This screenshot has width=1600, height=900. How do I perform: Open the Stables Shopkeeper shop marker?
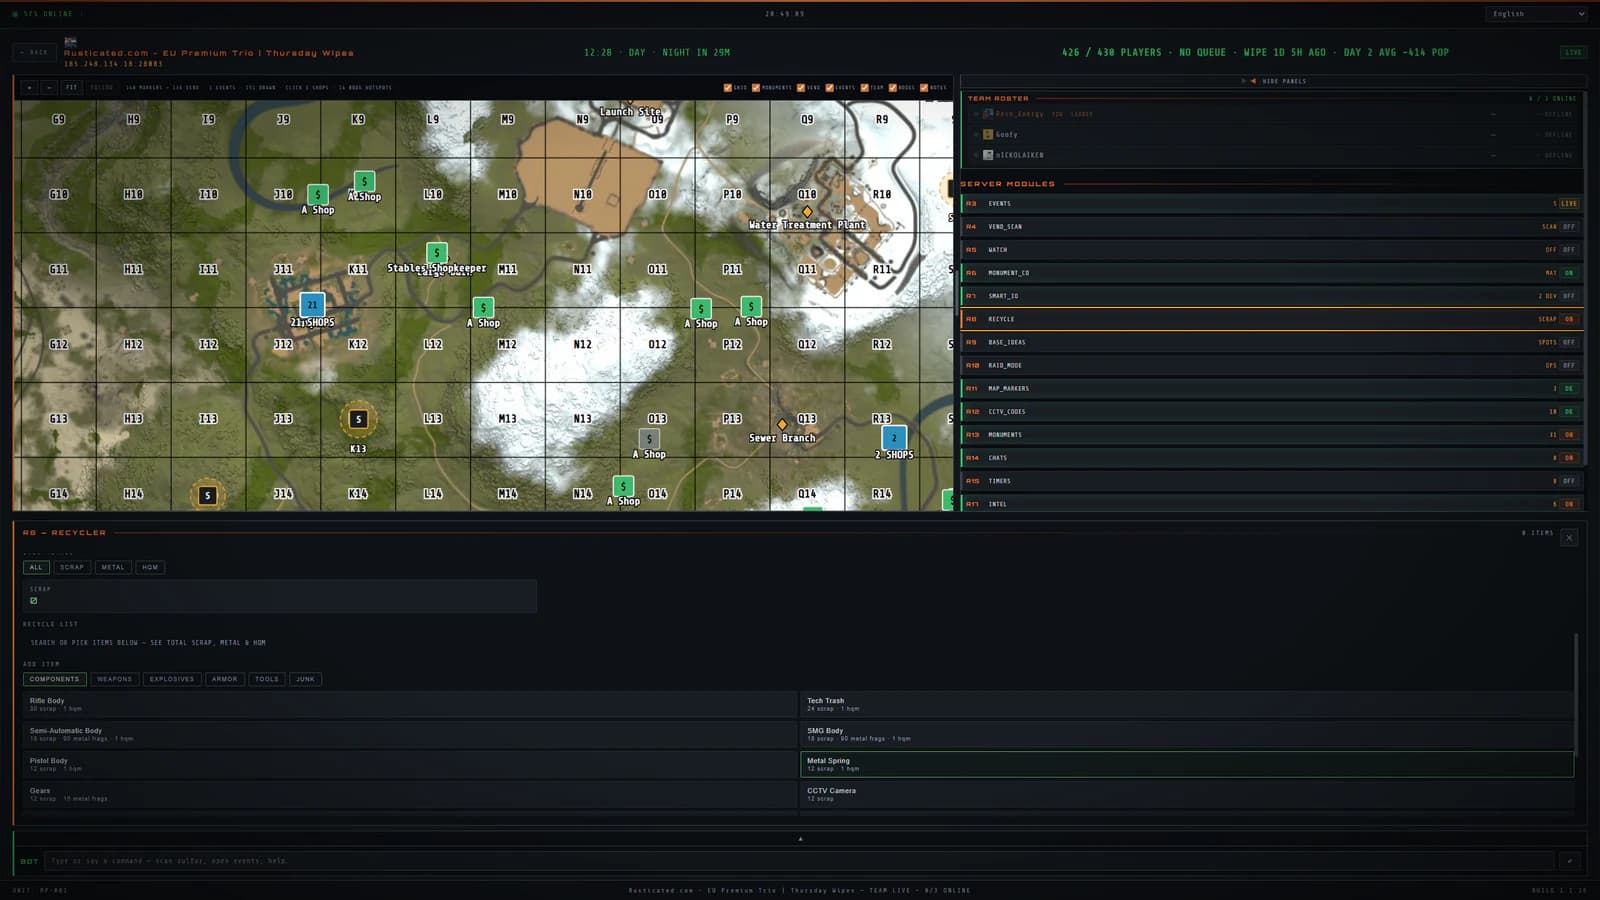pos(436,253)
